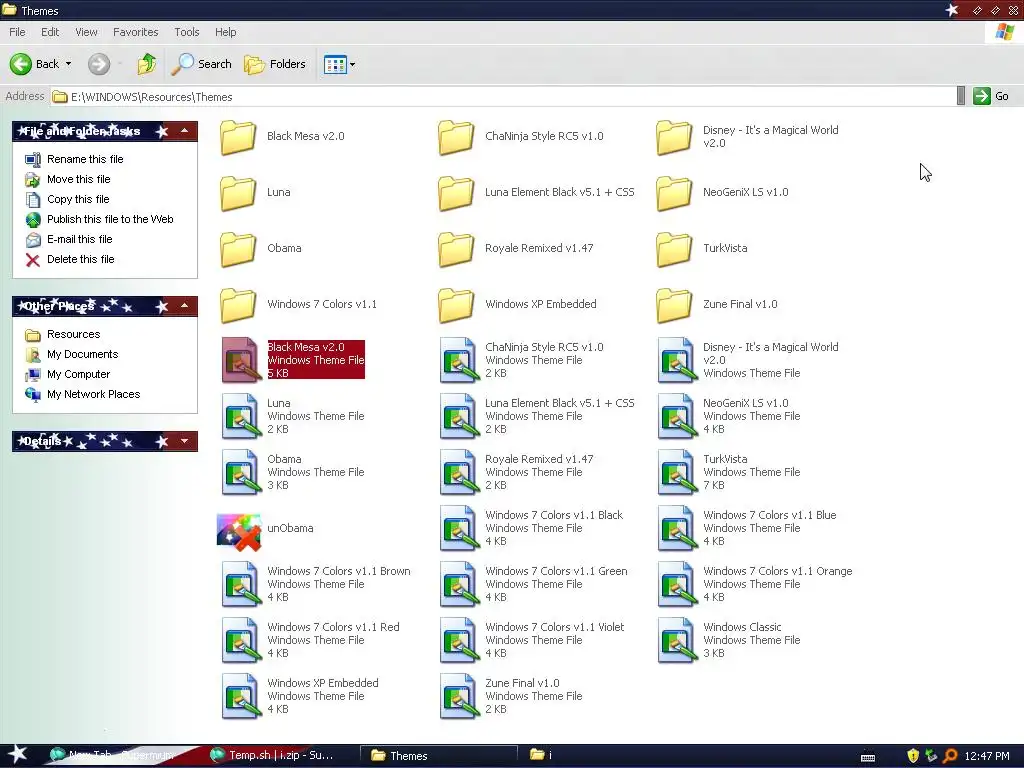Go up one folder level
This screenshot has height=768, width=1024.
coord(146,64)
